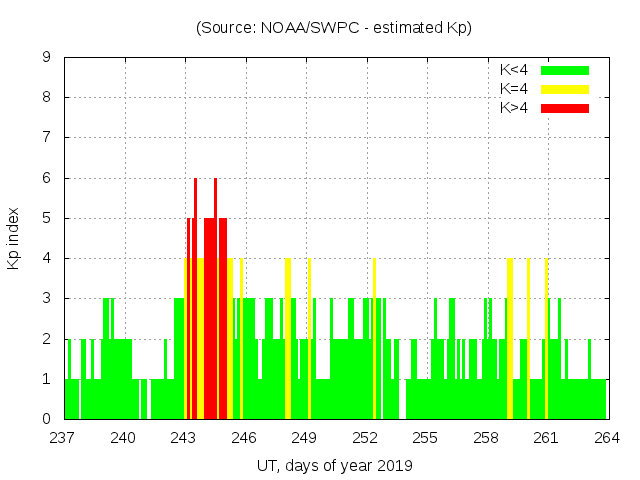The height and width of the screenshot is (480, 640).
Task: Click the red K>4 legend swatch
Action: point(565,107)
